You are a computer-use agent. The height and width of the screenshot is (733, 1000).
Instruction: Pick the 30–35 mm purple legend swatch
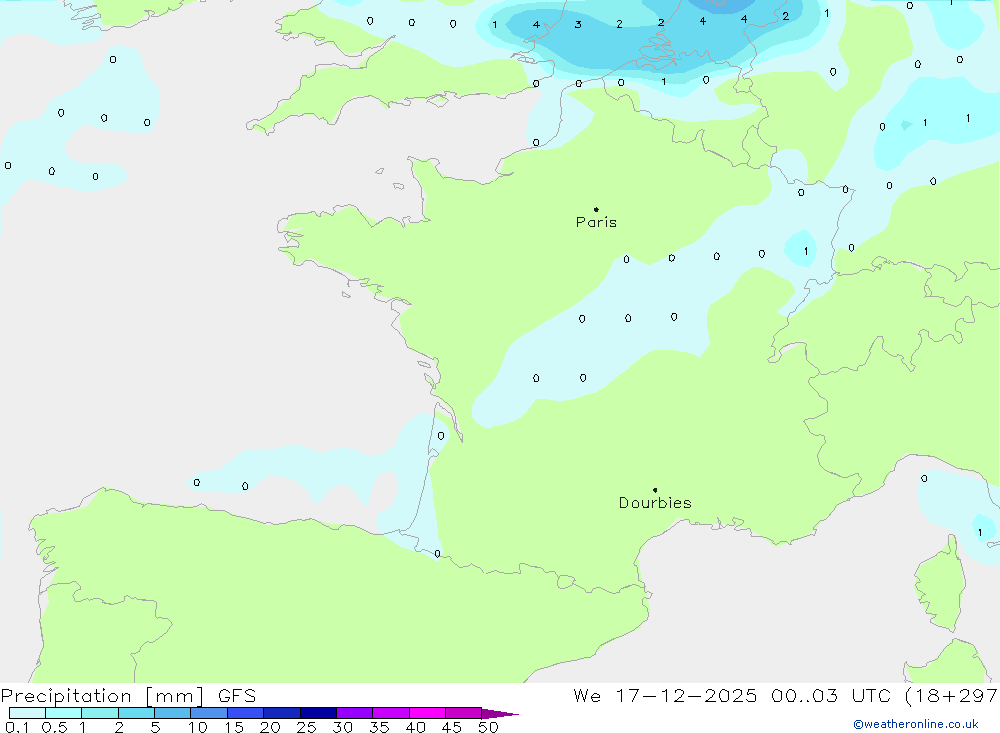[355, 713]
